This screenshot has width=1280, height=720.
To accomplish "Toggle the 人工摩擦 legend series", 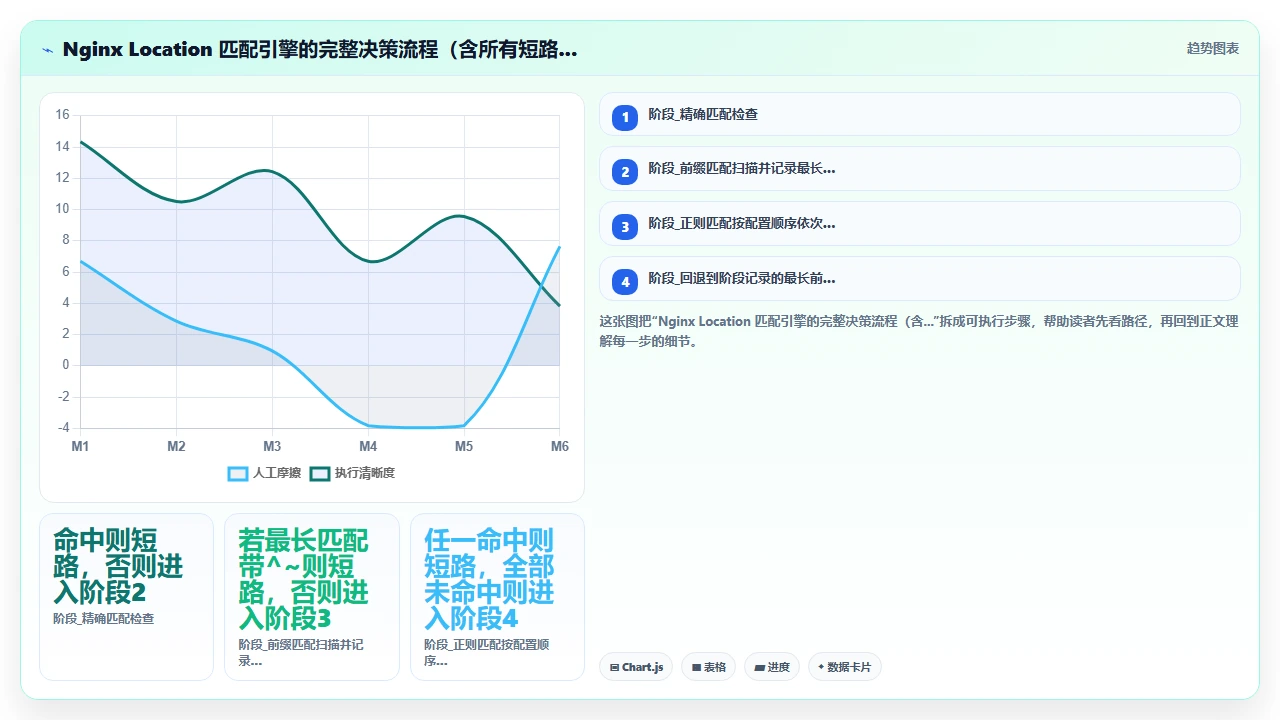I will 264,473.
